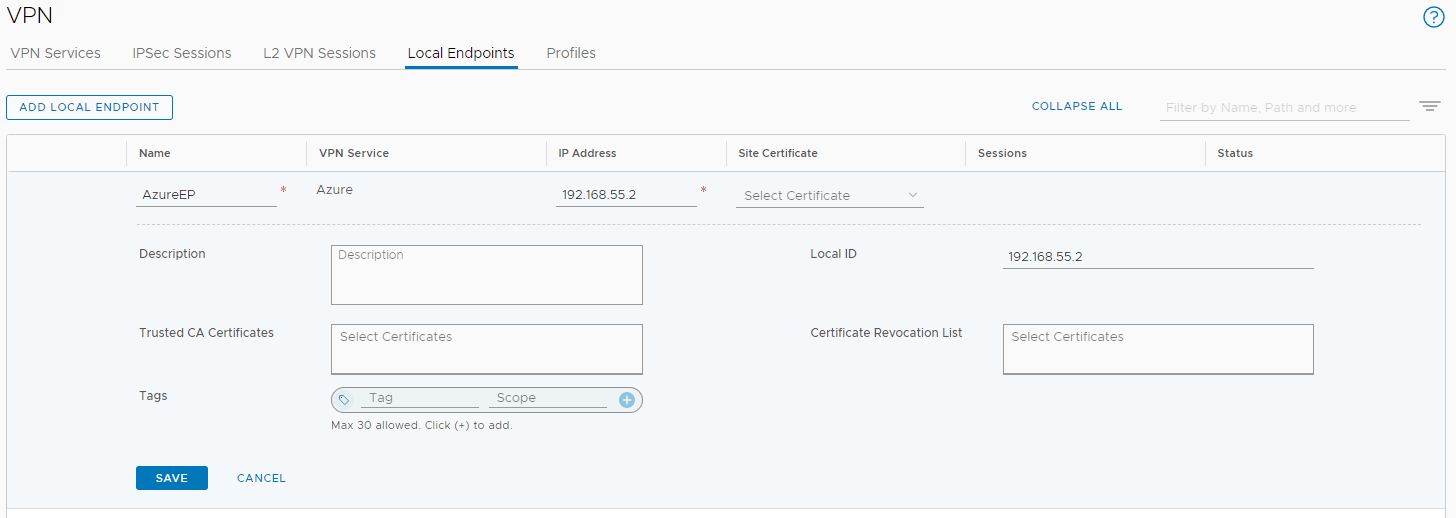Click the 'Max 30 allowed' hint text
1456x518 pixels.
click(x=421, y=425)
